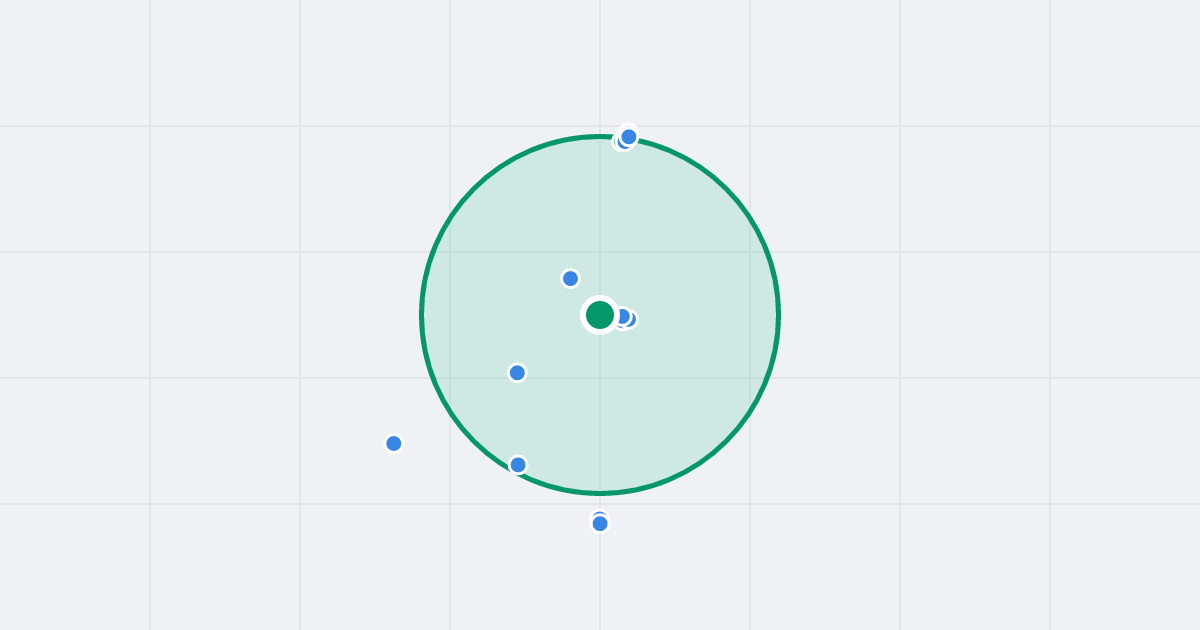1200x630 pixels.
Task: Select the blue dot on the circle's lower-left edge
Action: click(x=518, y=464)
